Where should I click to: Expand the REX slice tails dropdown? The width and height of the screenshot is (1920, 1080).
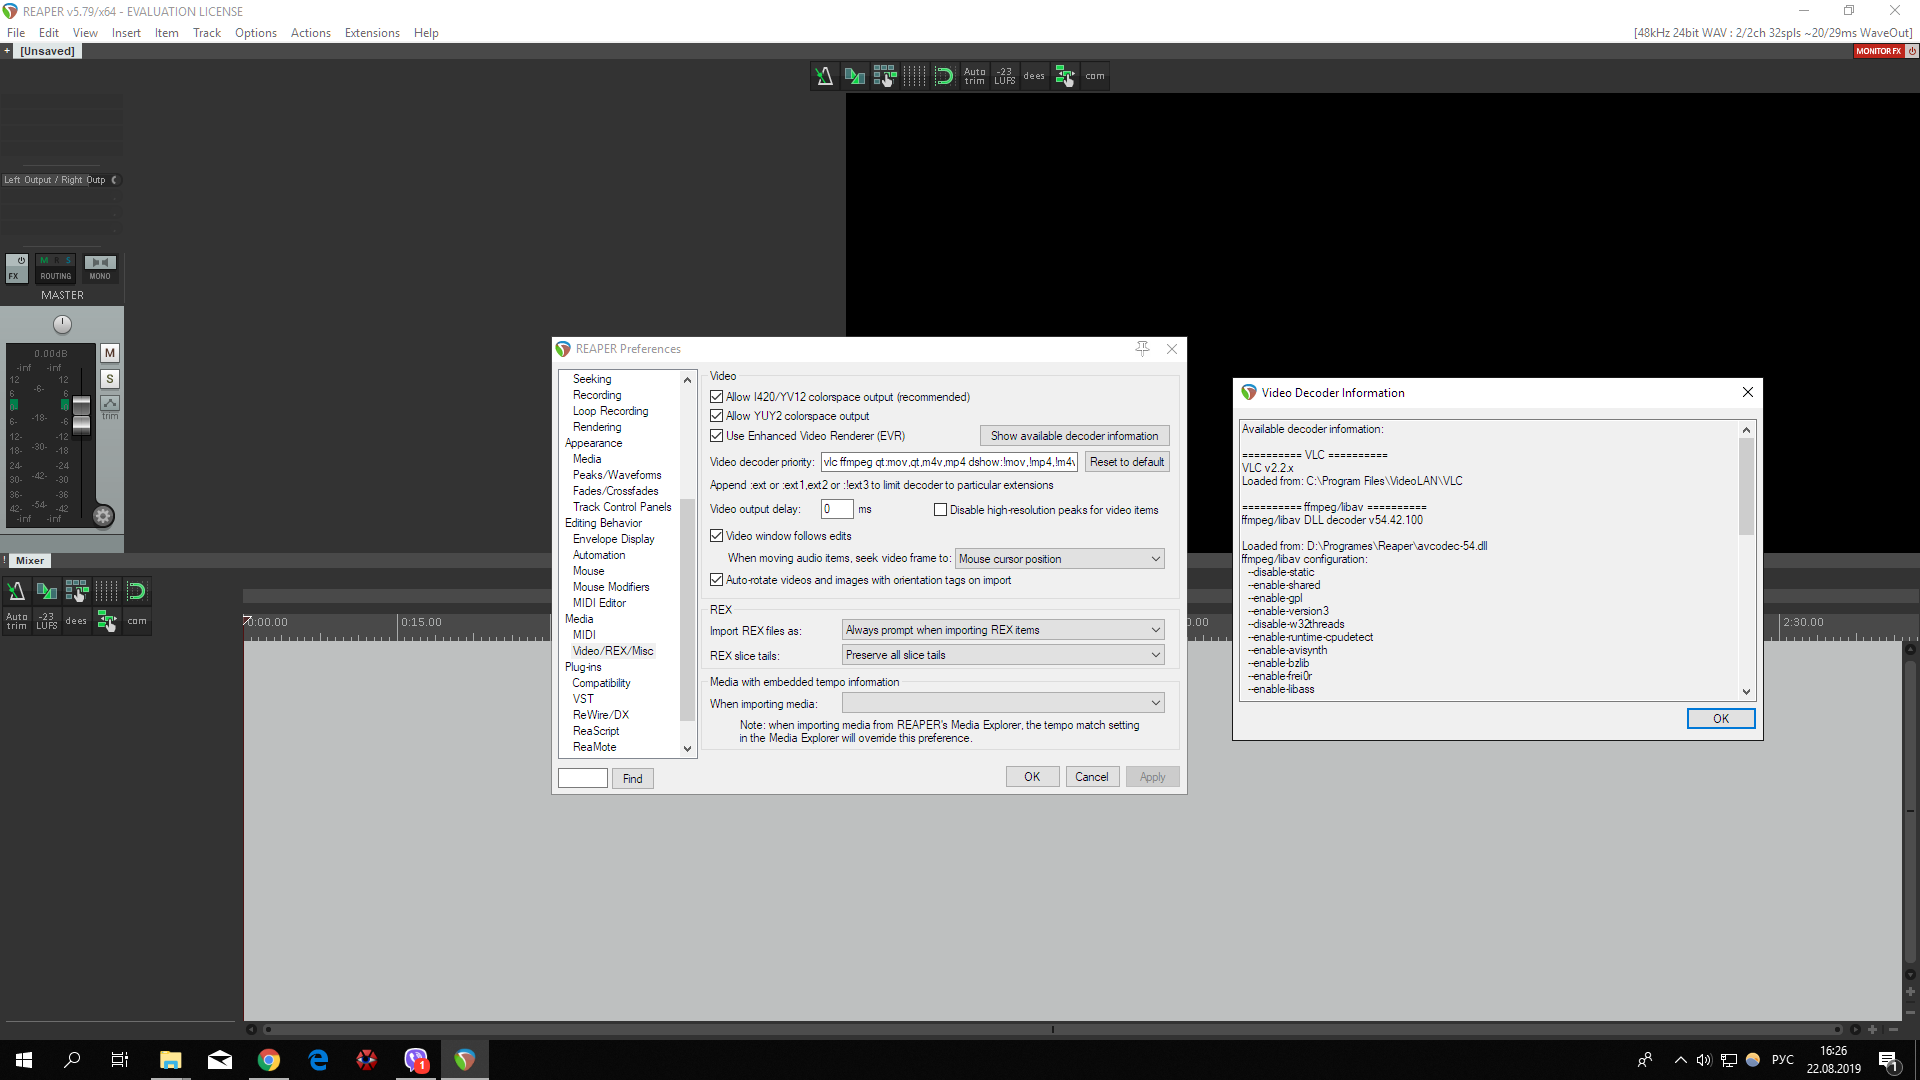(1002, 655)
